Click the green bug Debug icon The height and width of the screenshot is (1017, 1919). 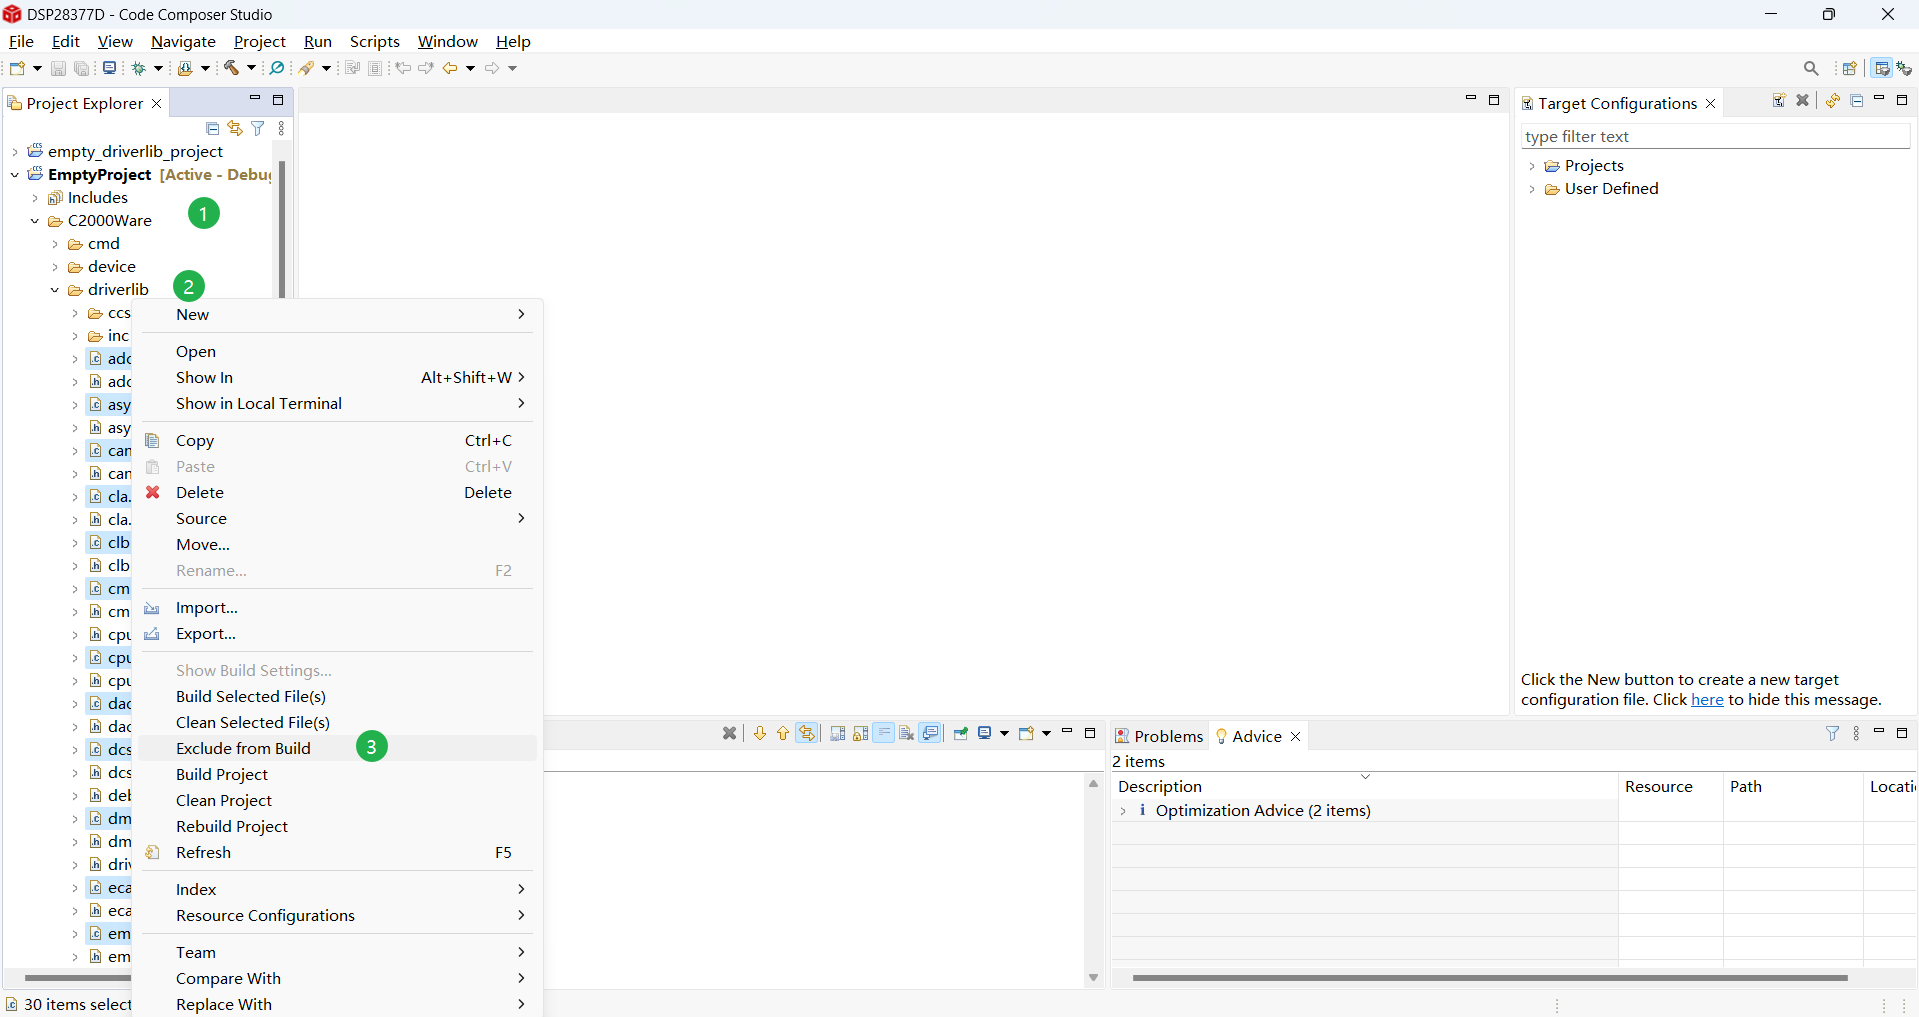coord(139,68)
